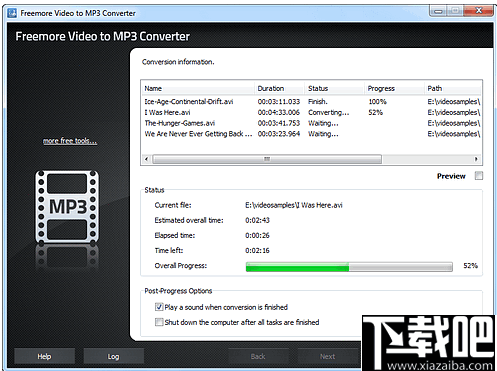Select the I Was Here.avi row
Screen dimensions: 497x371
tap(311, 112)
